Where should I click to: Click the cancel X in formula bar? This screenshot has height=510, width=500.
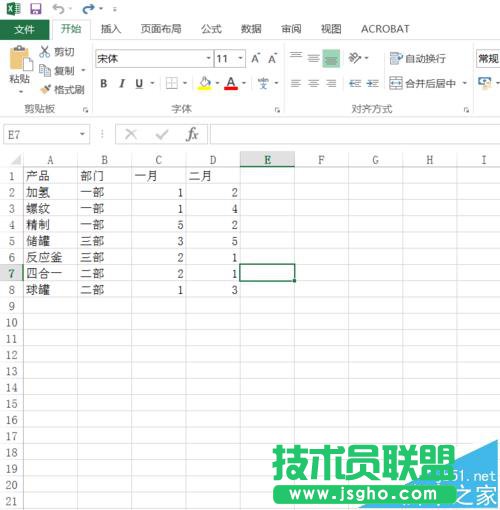click(131, 134)
